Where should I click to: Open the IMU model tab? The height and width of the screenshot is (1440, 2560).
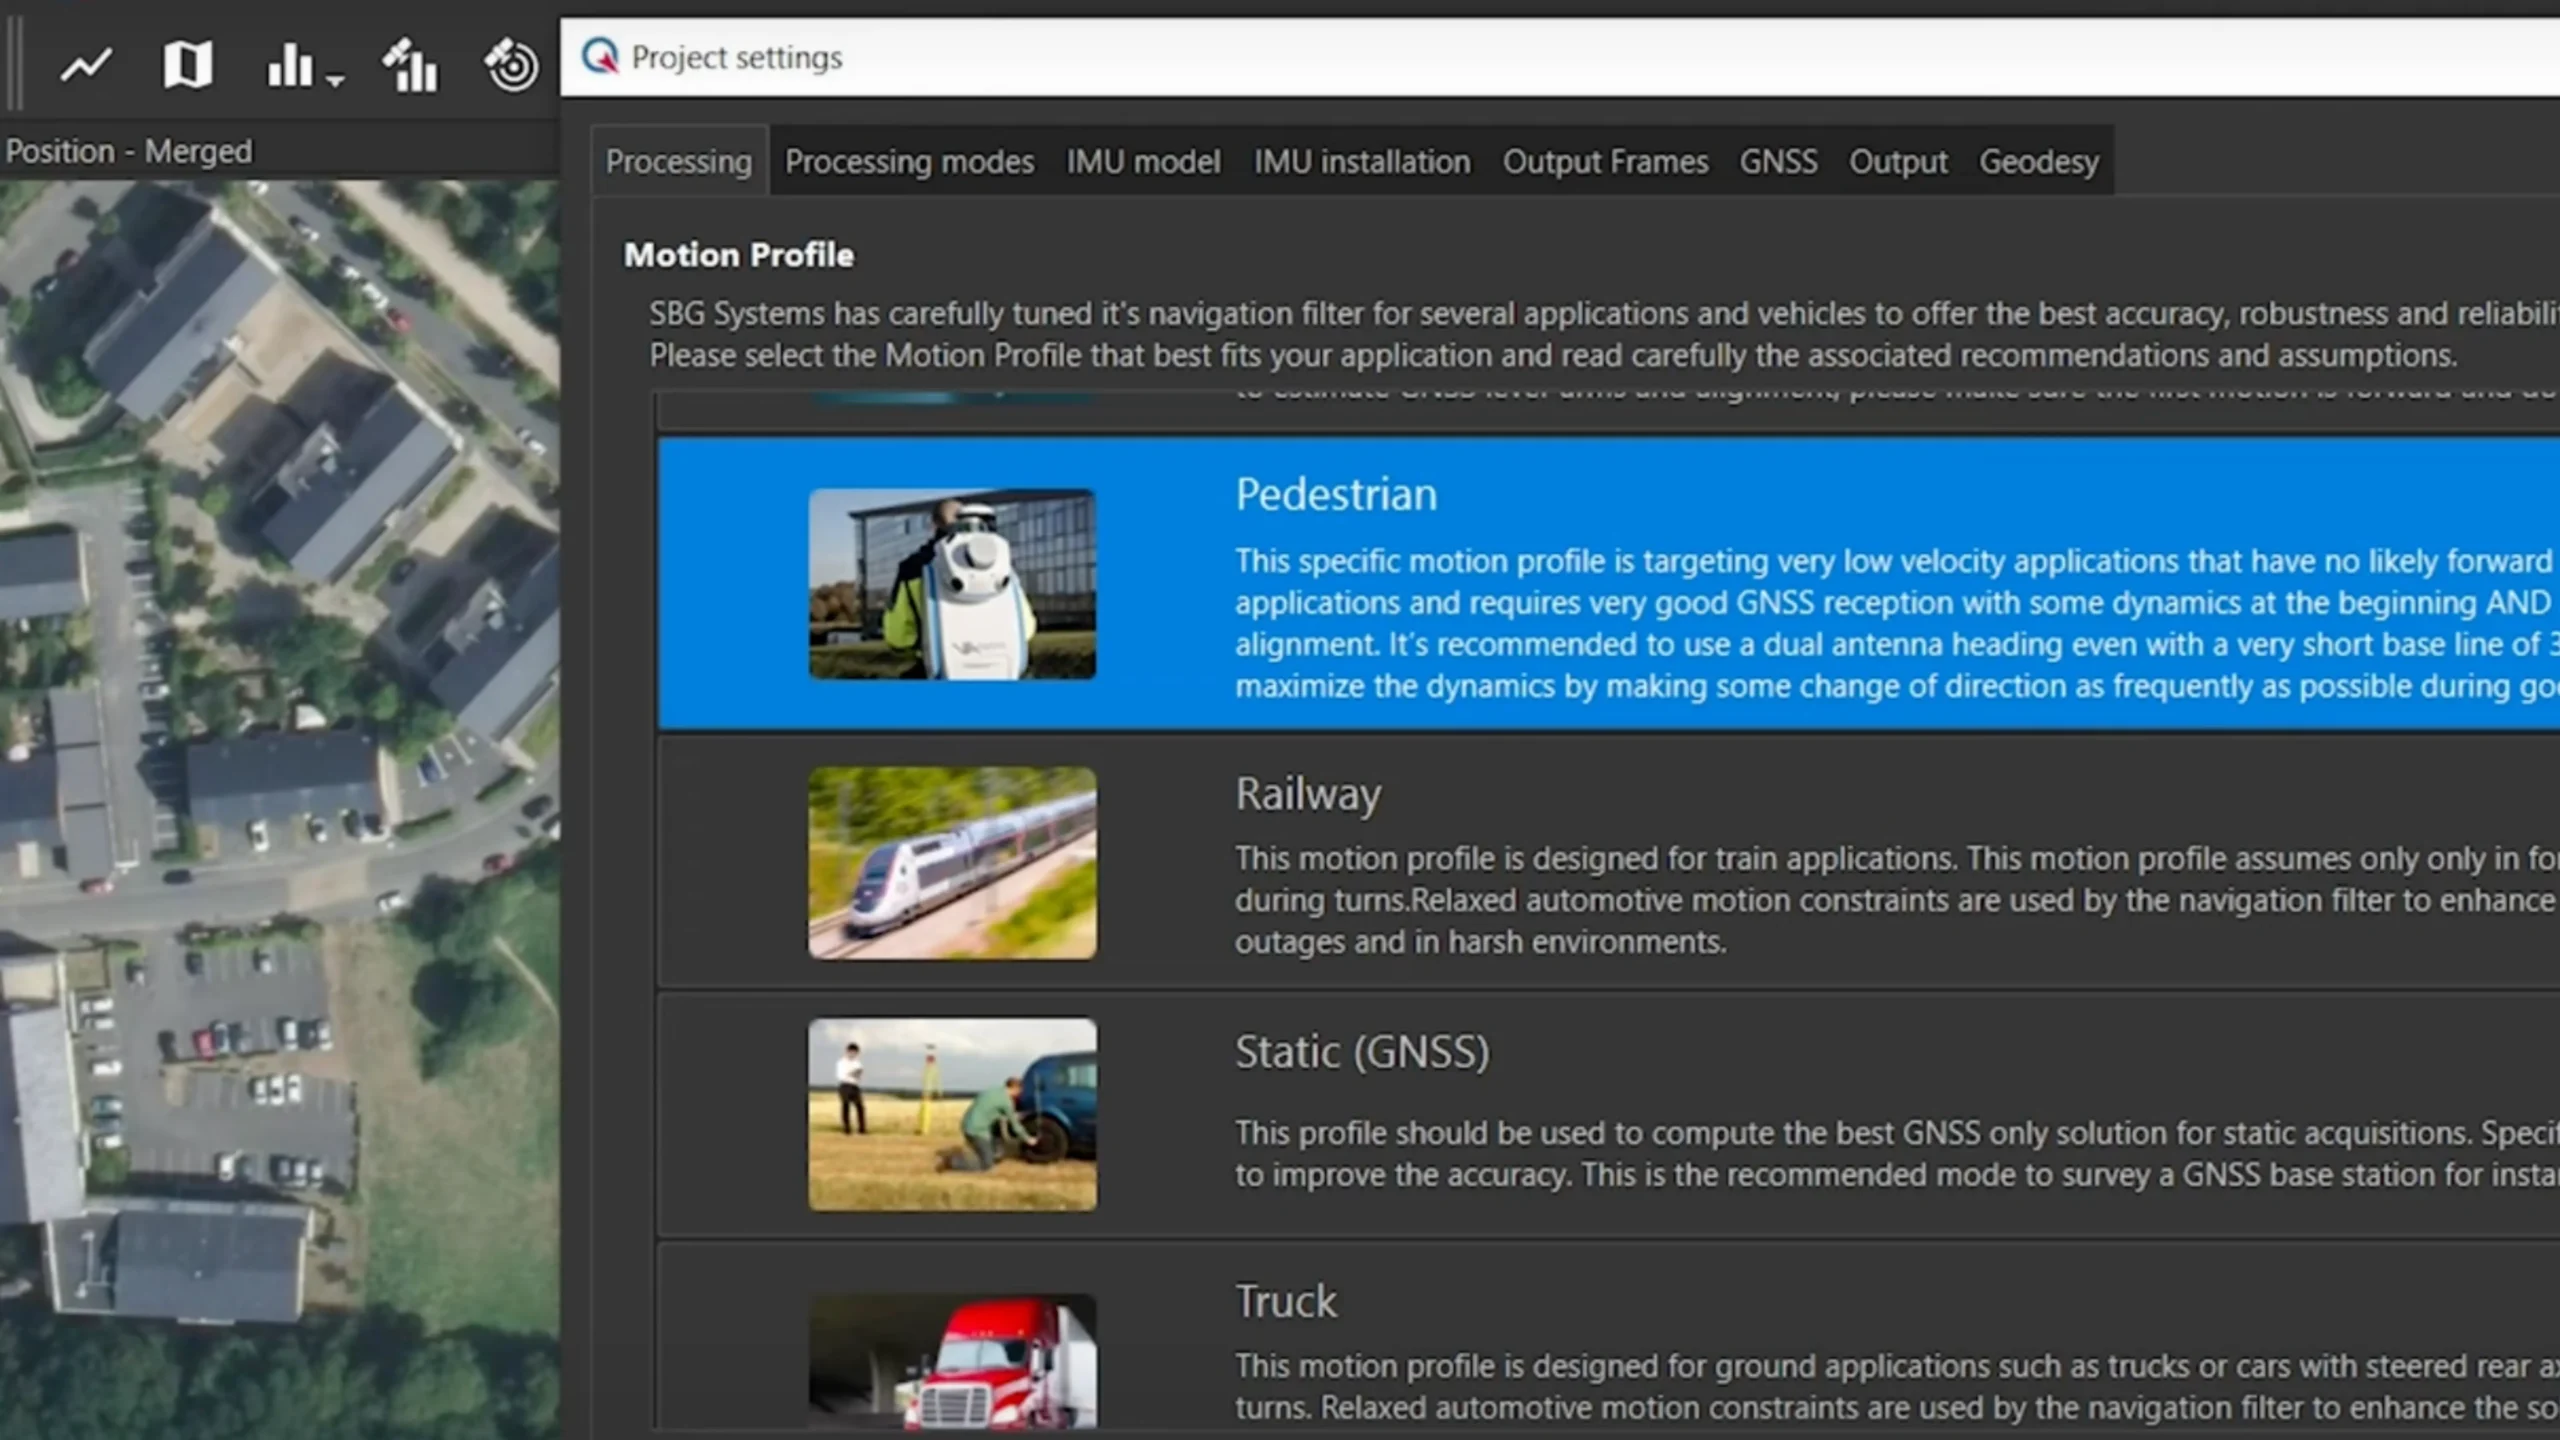point(1142,162)
